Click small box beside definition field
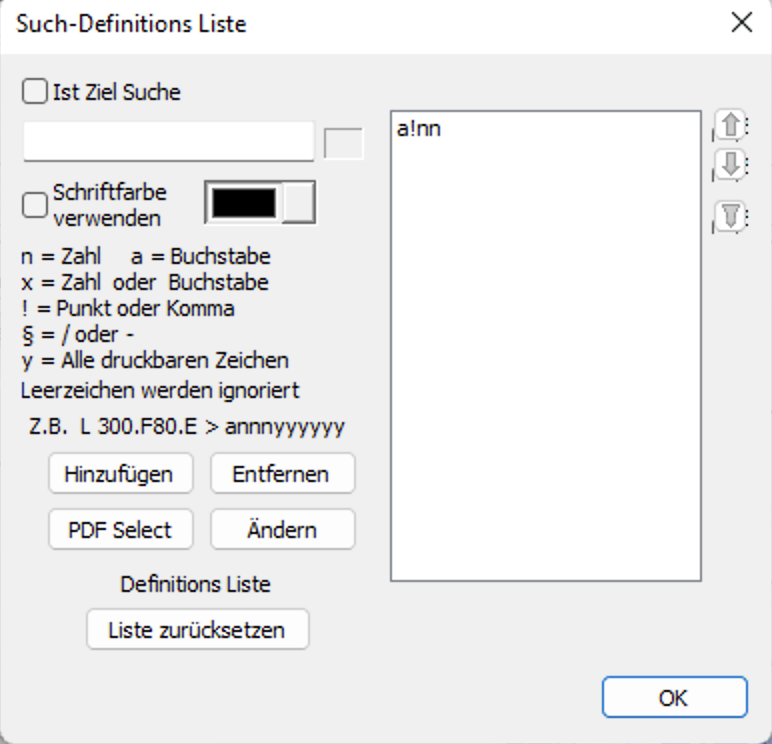 (343, 143)
